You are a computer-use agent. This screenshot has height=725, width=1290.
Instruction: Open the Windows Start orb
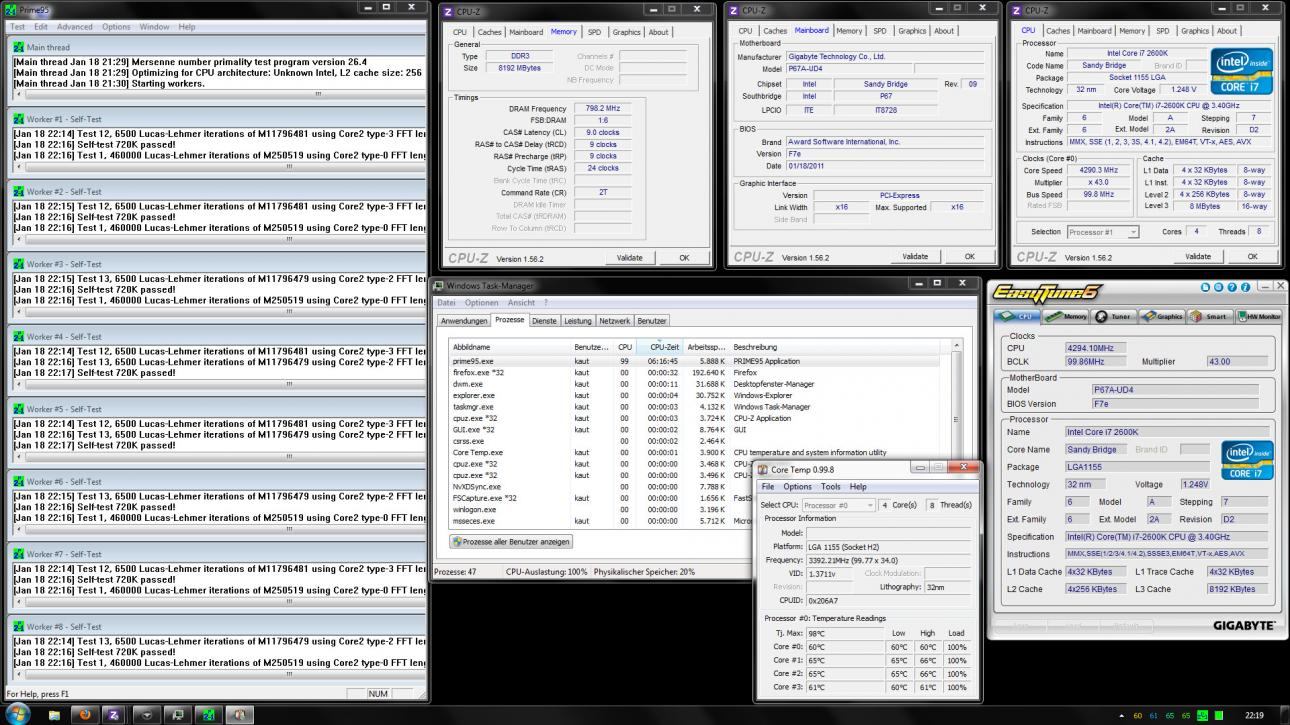click(x=17, y=715)
